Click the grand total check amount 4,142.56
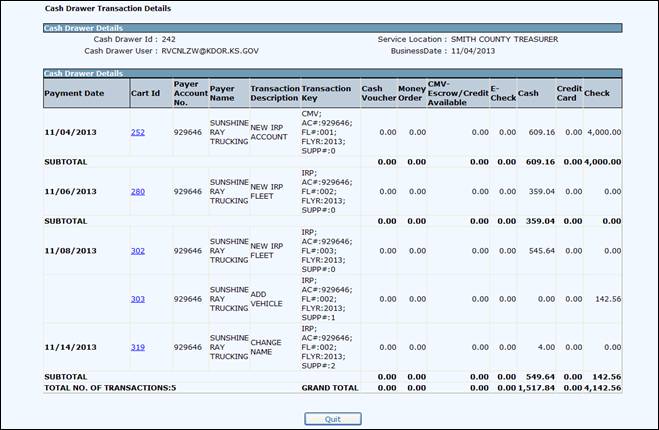 point(603,387)
